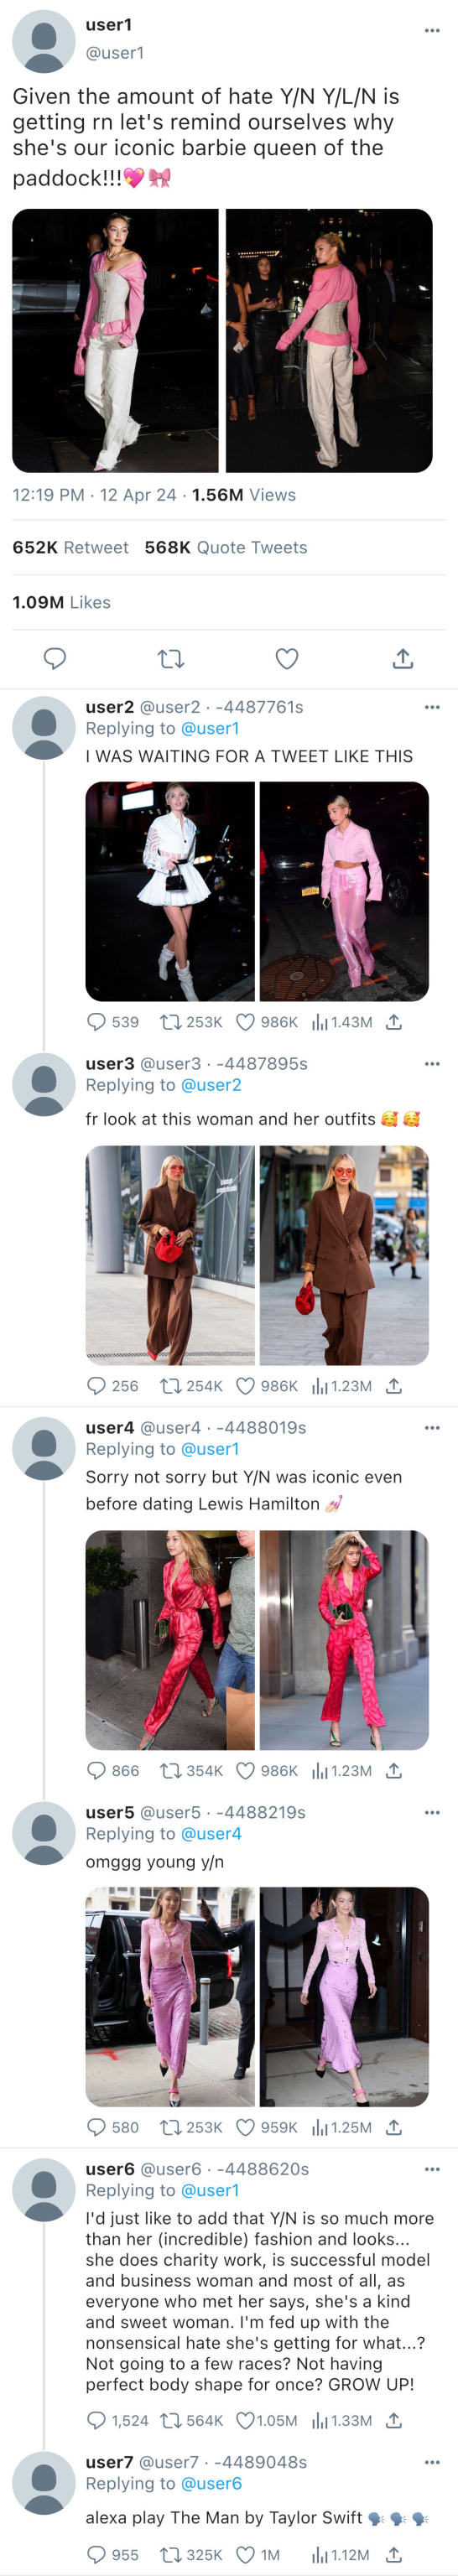458x2576 pixels.
Task: Open the 652K Retweets list
Action: click(x=70, y=547)
